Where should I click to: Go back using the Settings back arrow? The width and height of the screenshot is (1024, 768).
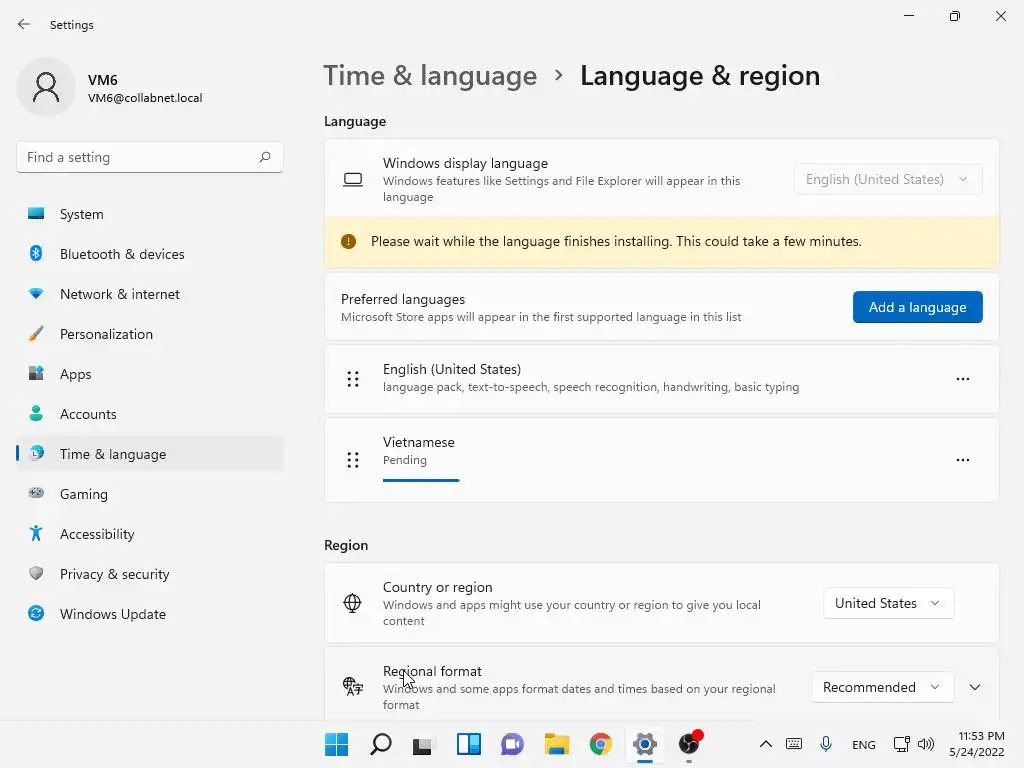[24, 25]
